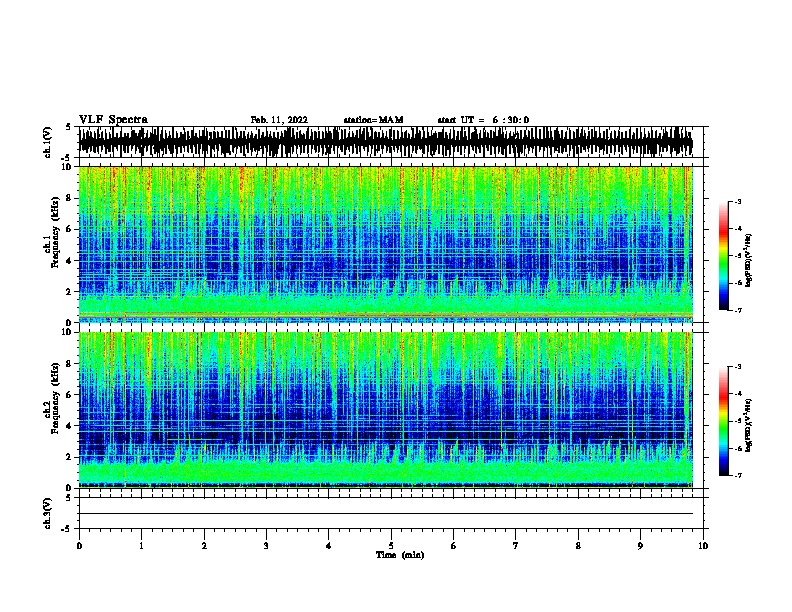Click the "6" kHz tick on ch.2 spectrogram
The height and width of the screenshot is (612, 792).
pyautogui.click(x=69, y=395)
